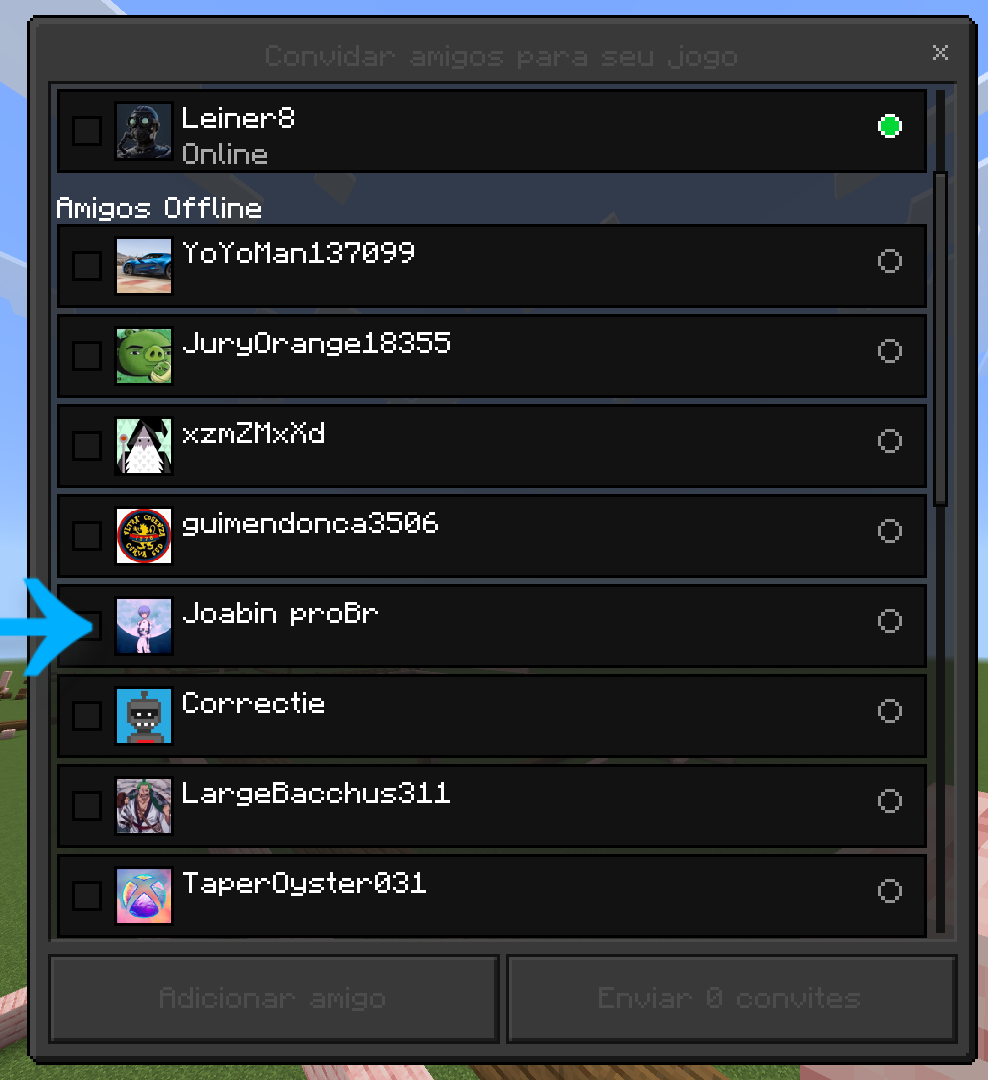Click the Enviar 0 convites button
Screen dimensions: 988x1080
tap(732, 998)
